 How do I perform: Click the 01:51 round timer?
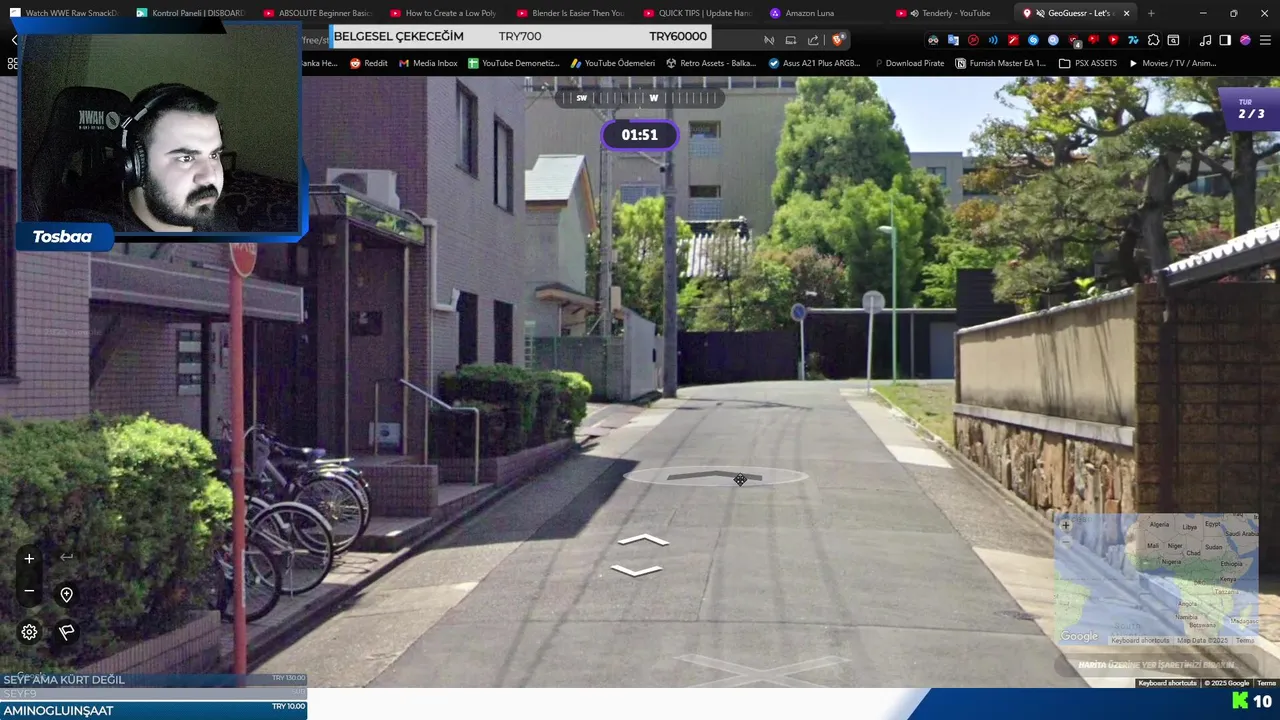point(640,135)
